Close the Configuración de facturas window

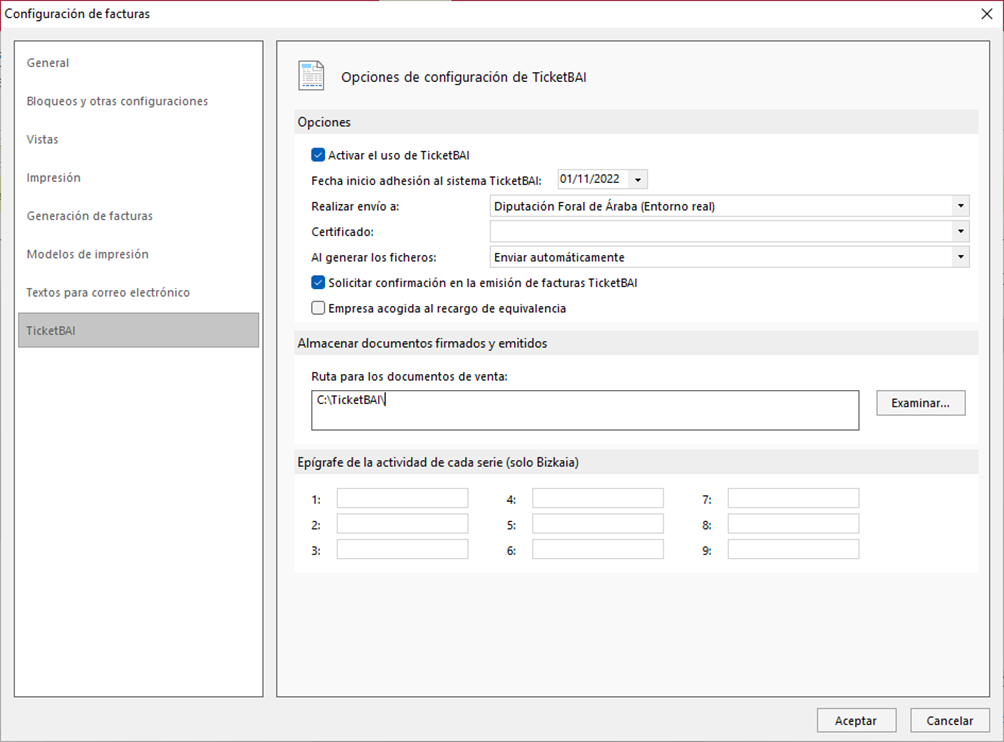coord(987,14)
